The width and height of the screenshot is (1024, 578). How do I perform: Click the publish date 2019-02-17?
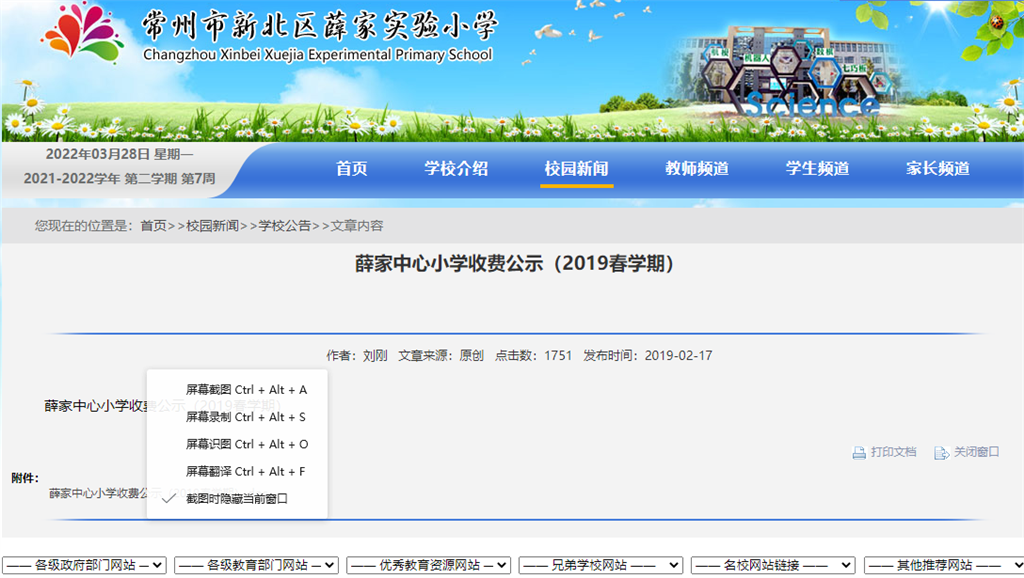tap(679, 356)
